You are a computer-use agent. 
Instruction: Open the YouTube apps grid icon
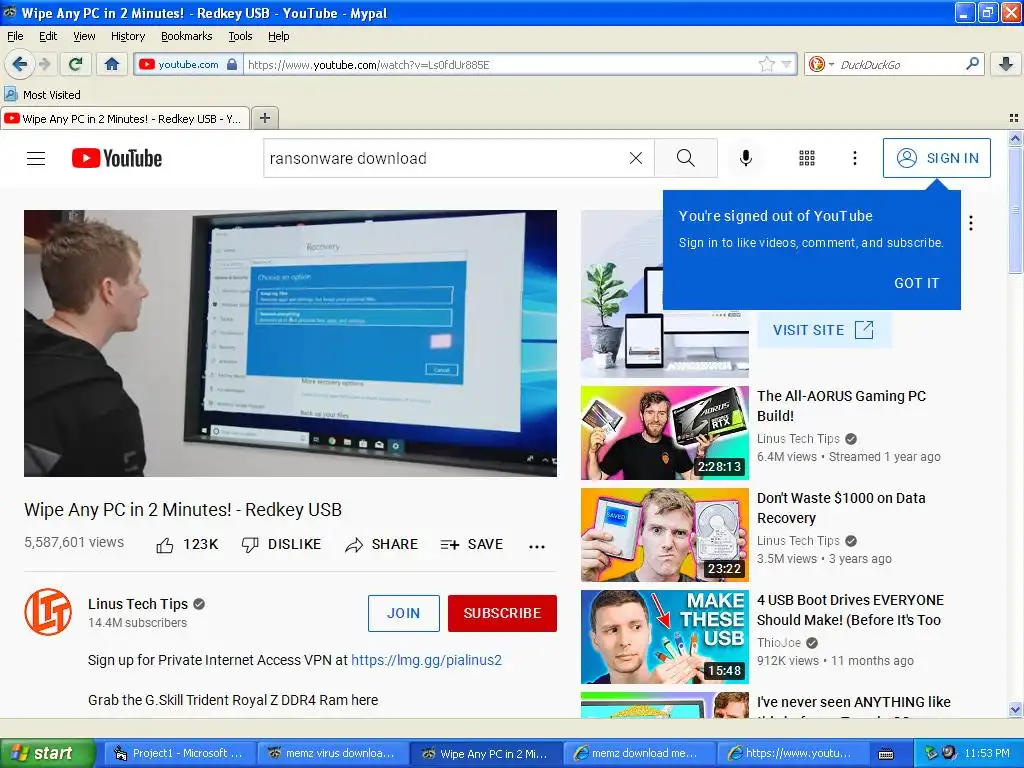(x=807, y=158)
